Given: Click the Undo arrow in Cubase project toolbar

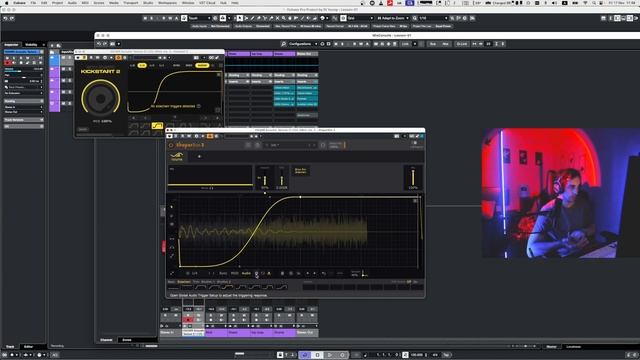Looking at the screenshot, I should pos(5,18).
